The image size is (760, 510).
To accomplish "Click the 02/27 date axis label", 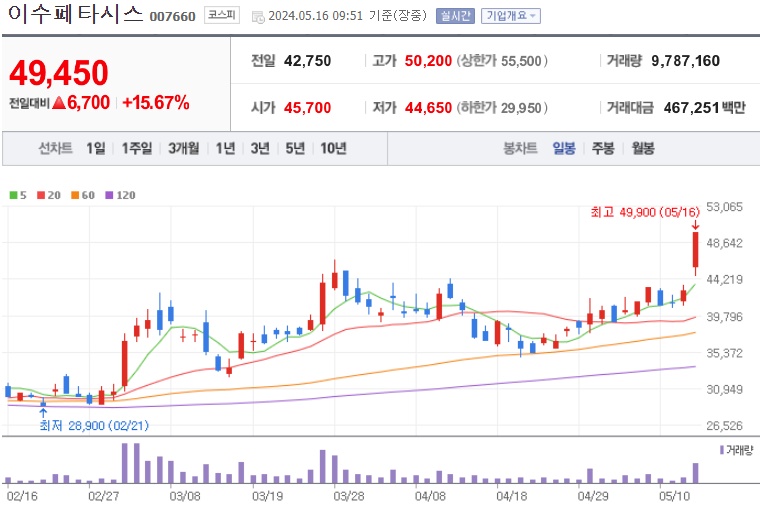I will pyautogui.click(x=104, y=496).
